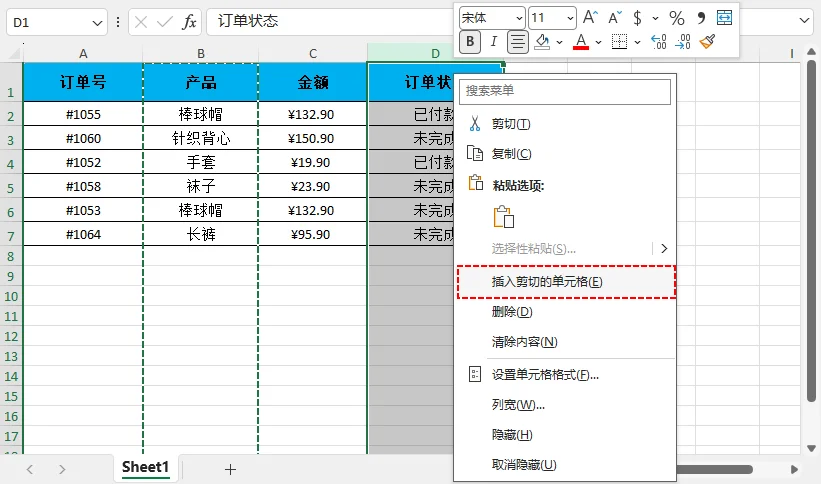The width and height of the screenshot is (821, 484).
Task: Choose 清除内容(N) menu item
Action: click(565, 342)
